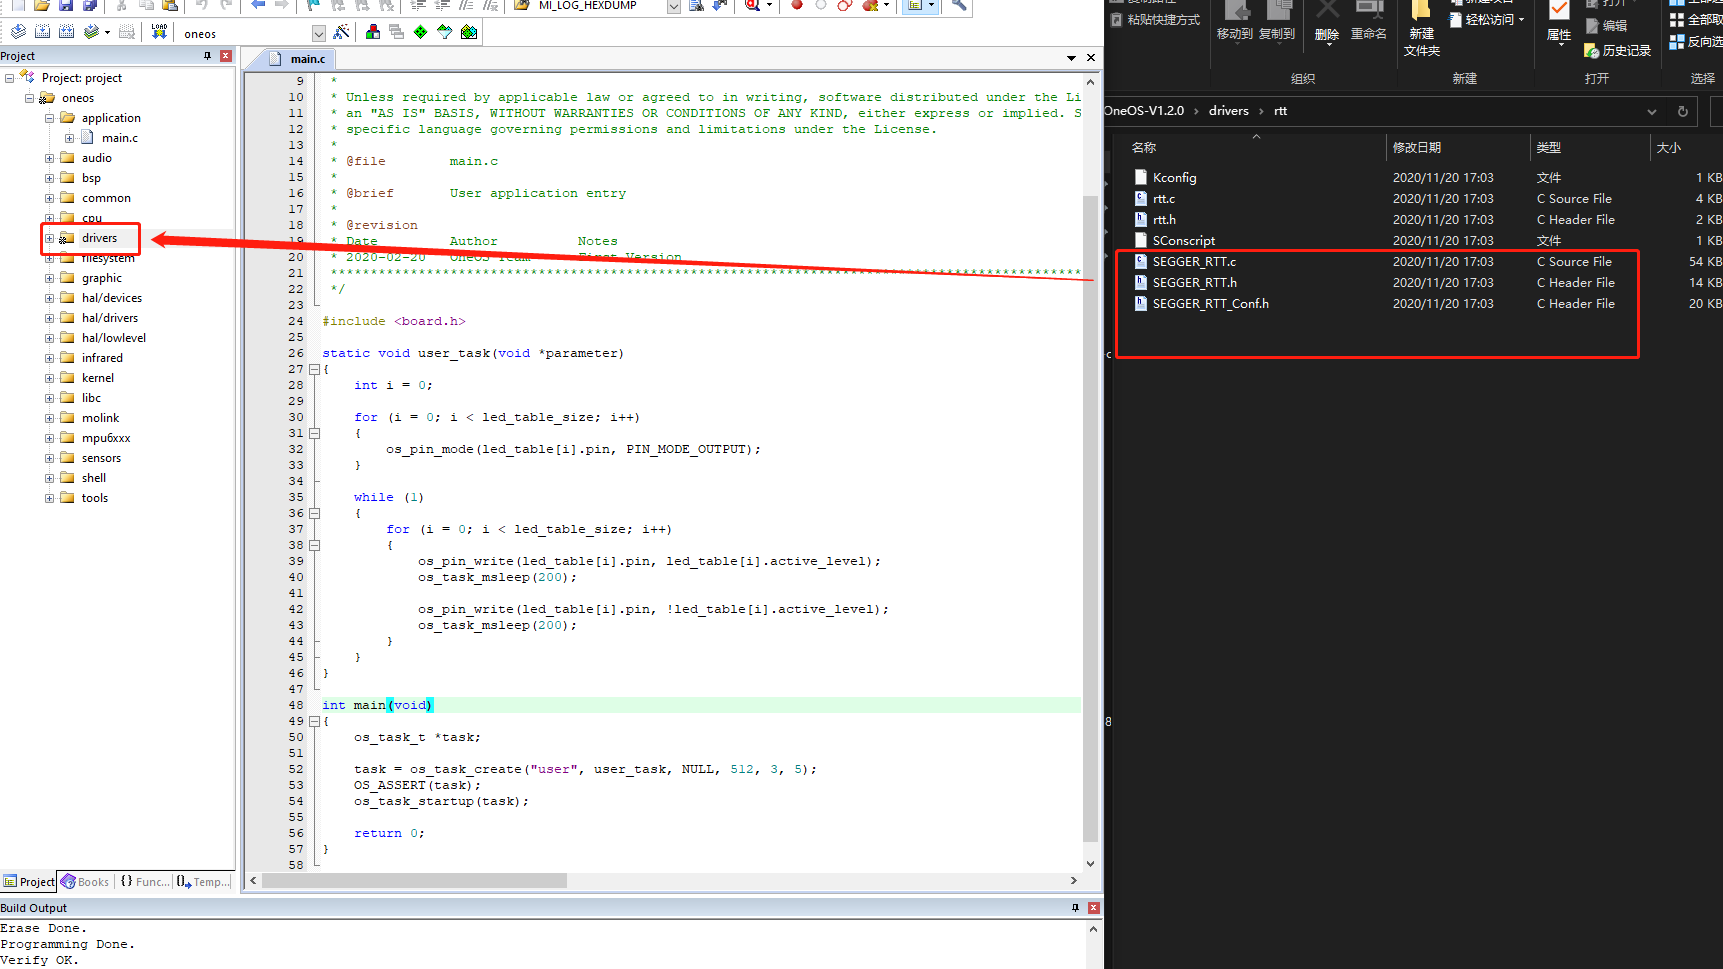Click History (历史记录) in Explorer ribbon
This screenshot has width=1723, height=969.
click(x=1617, y=50)
